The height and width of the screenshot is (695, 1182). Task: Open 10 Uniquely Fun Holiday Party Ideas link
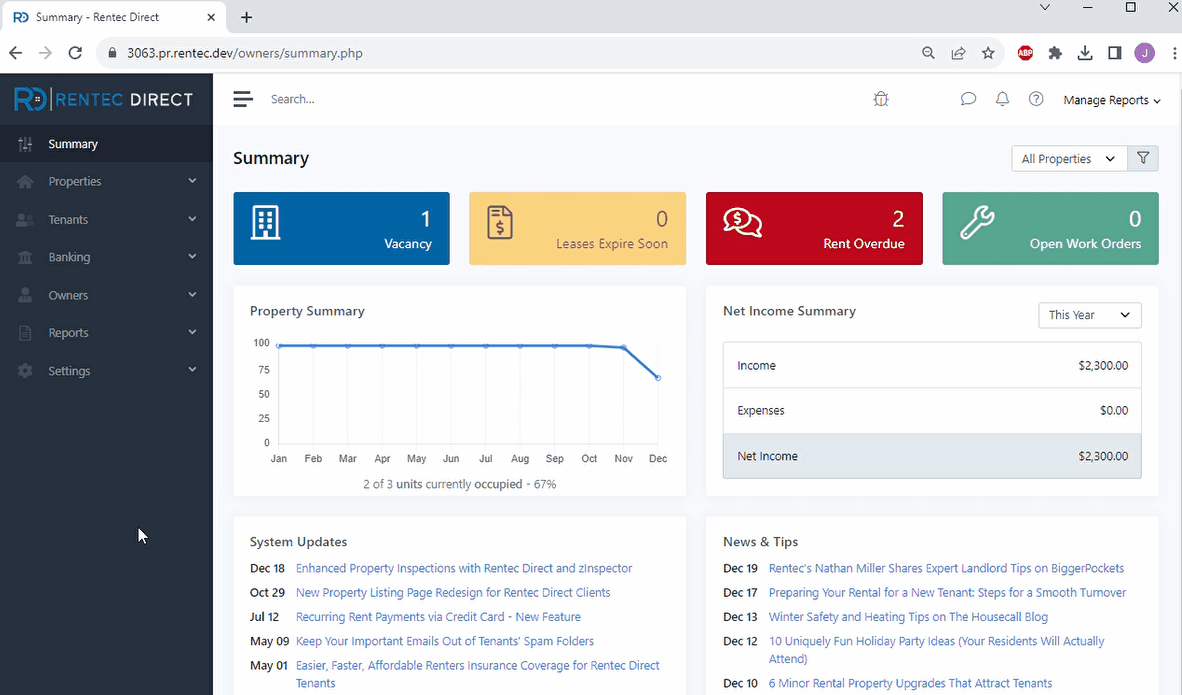[936, 650]
